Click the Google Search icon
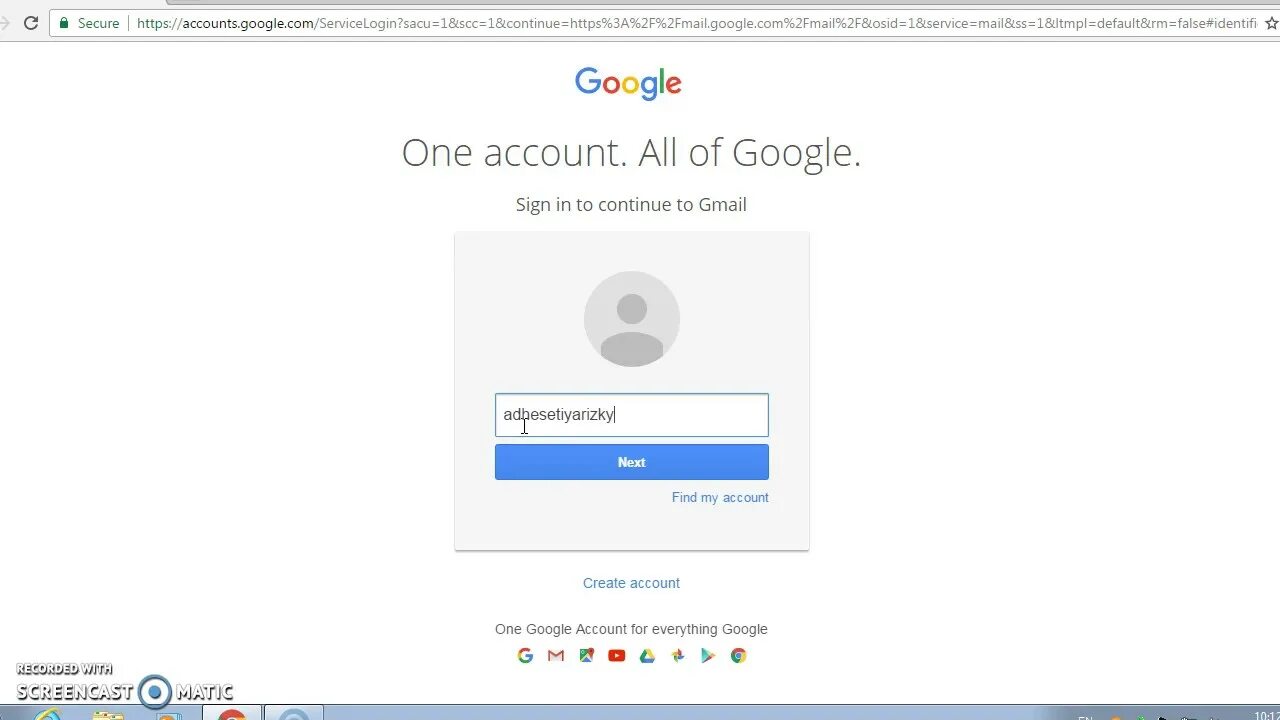 point(525,656)
